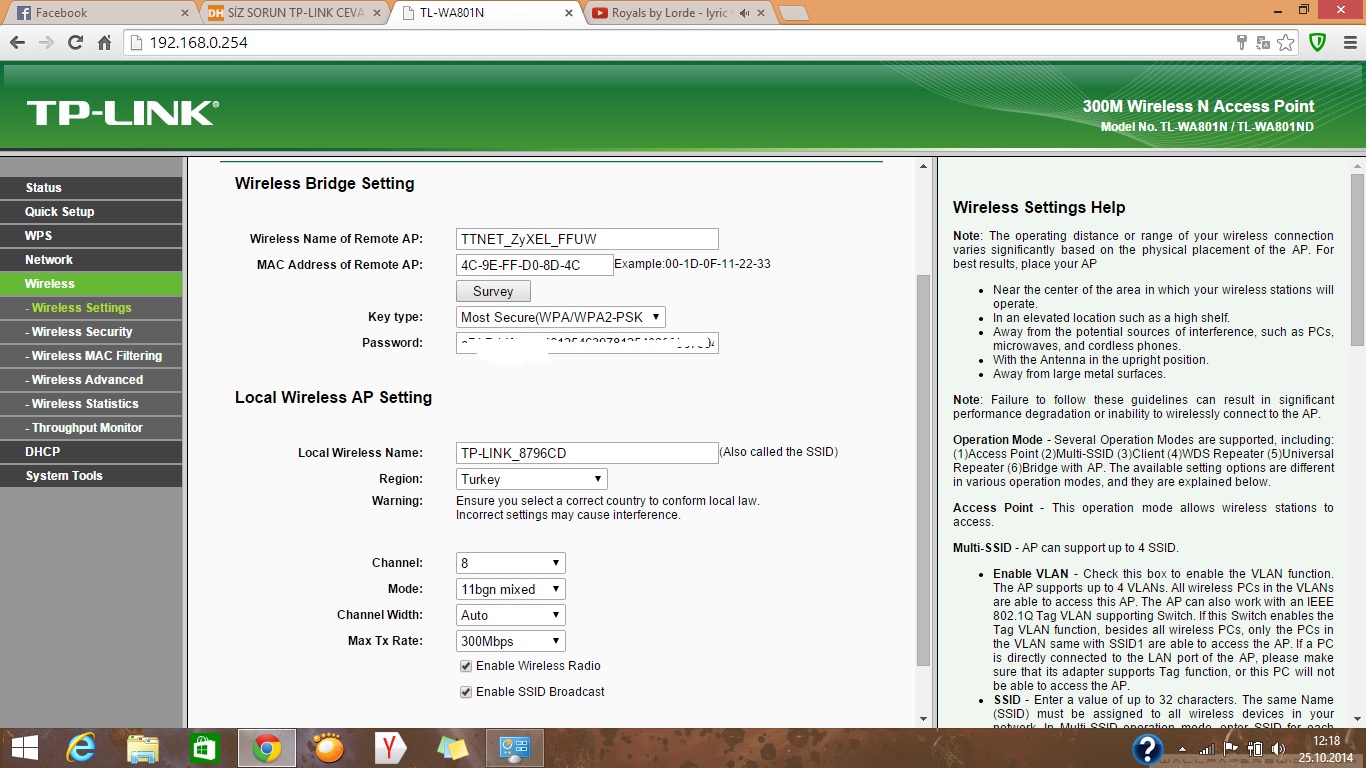Switch to the SİZ SORUN TP-LINK tab
This screenshot has height=768, width=1366.
pyautogui.click(x=293, y=13)
